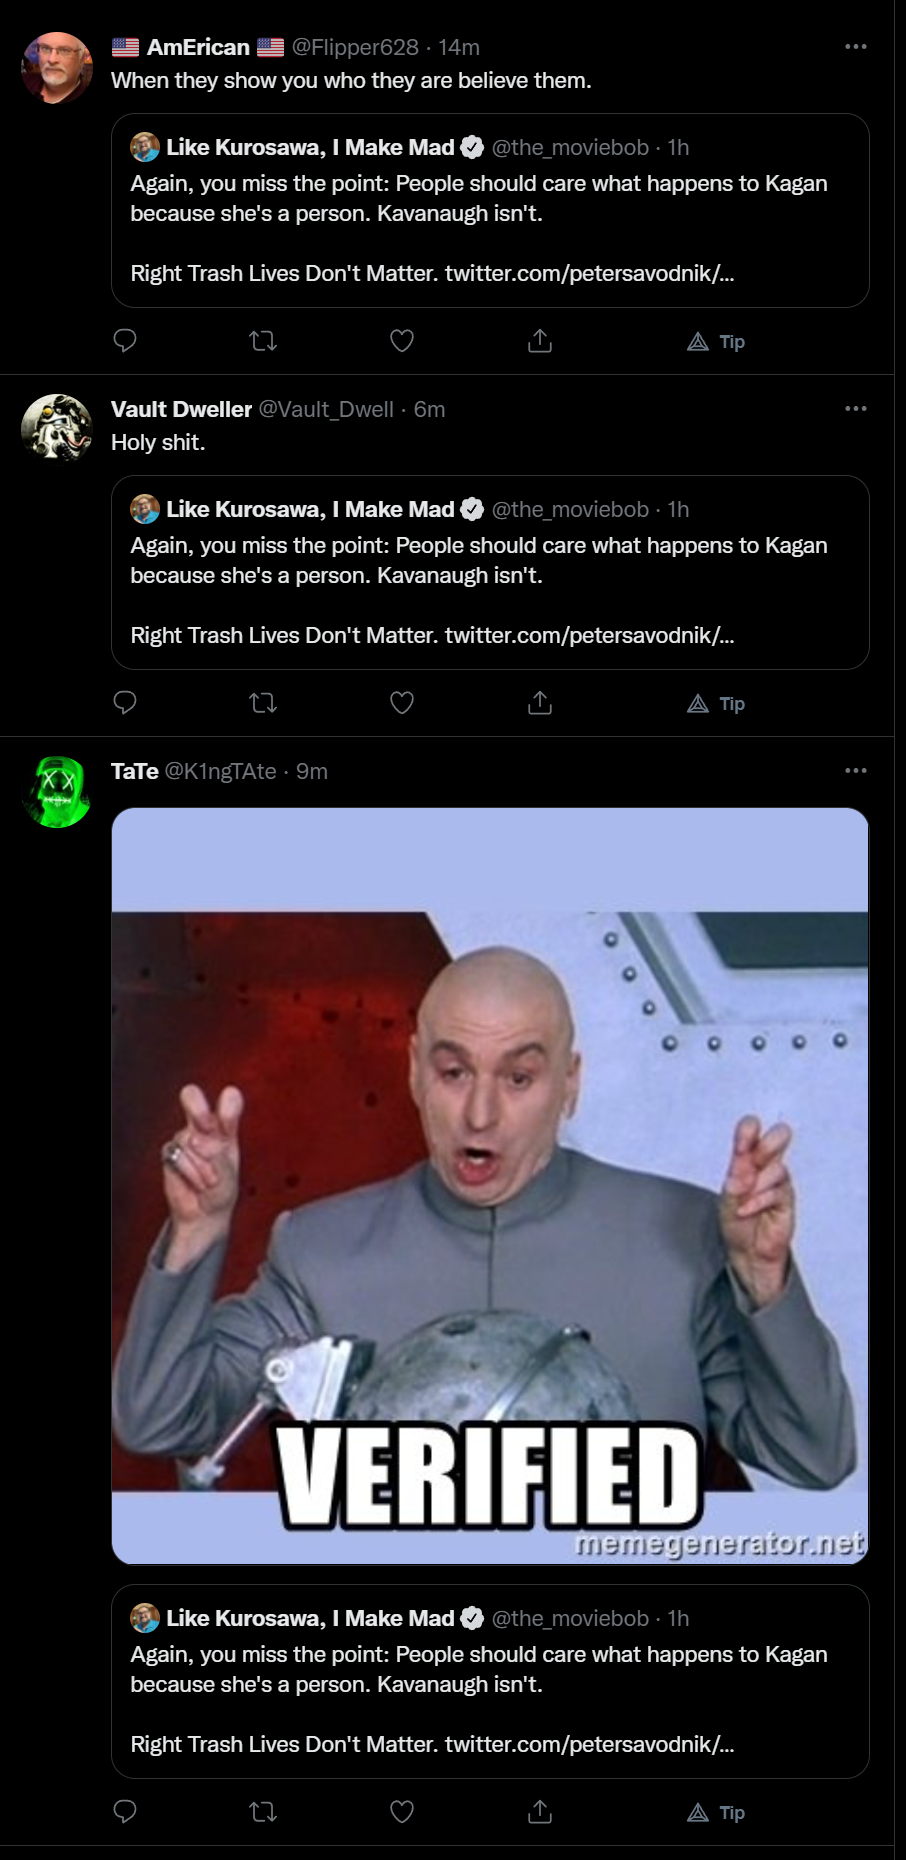Open the VERIFIED Dr. Evil meme image

pos(490,1186)
